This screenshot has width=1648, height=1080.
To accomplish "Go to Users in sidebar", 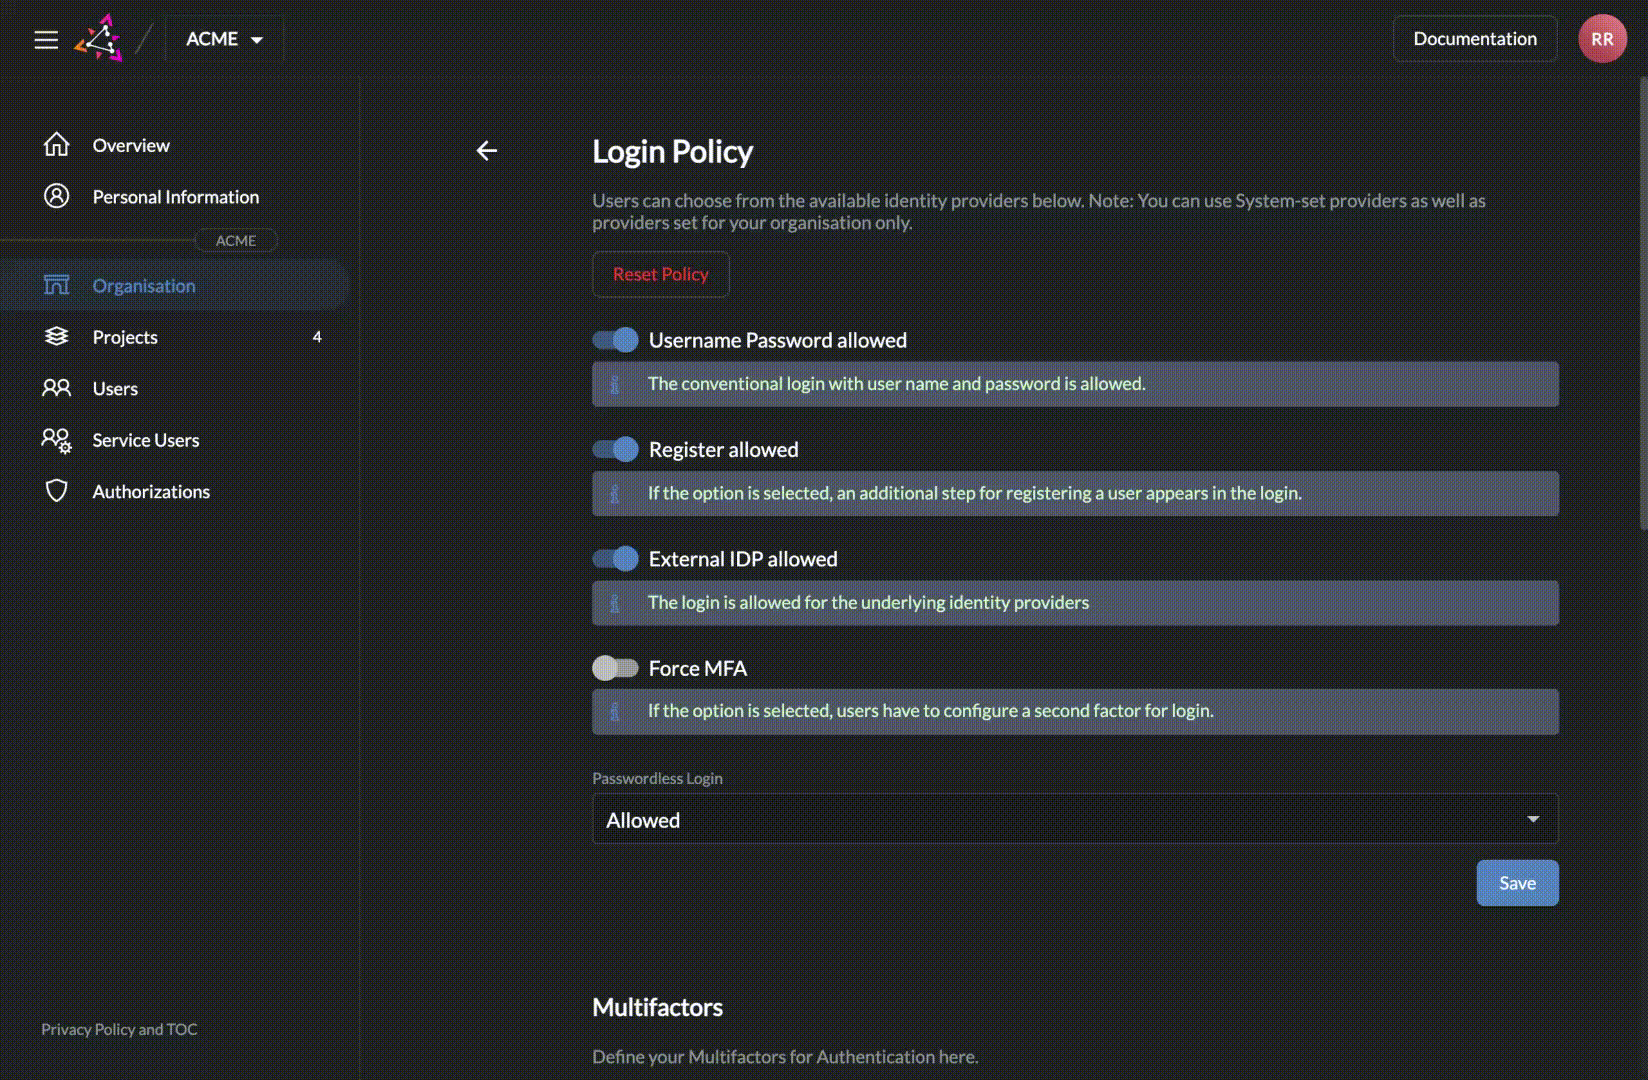I will [115, 389].
